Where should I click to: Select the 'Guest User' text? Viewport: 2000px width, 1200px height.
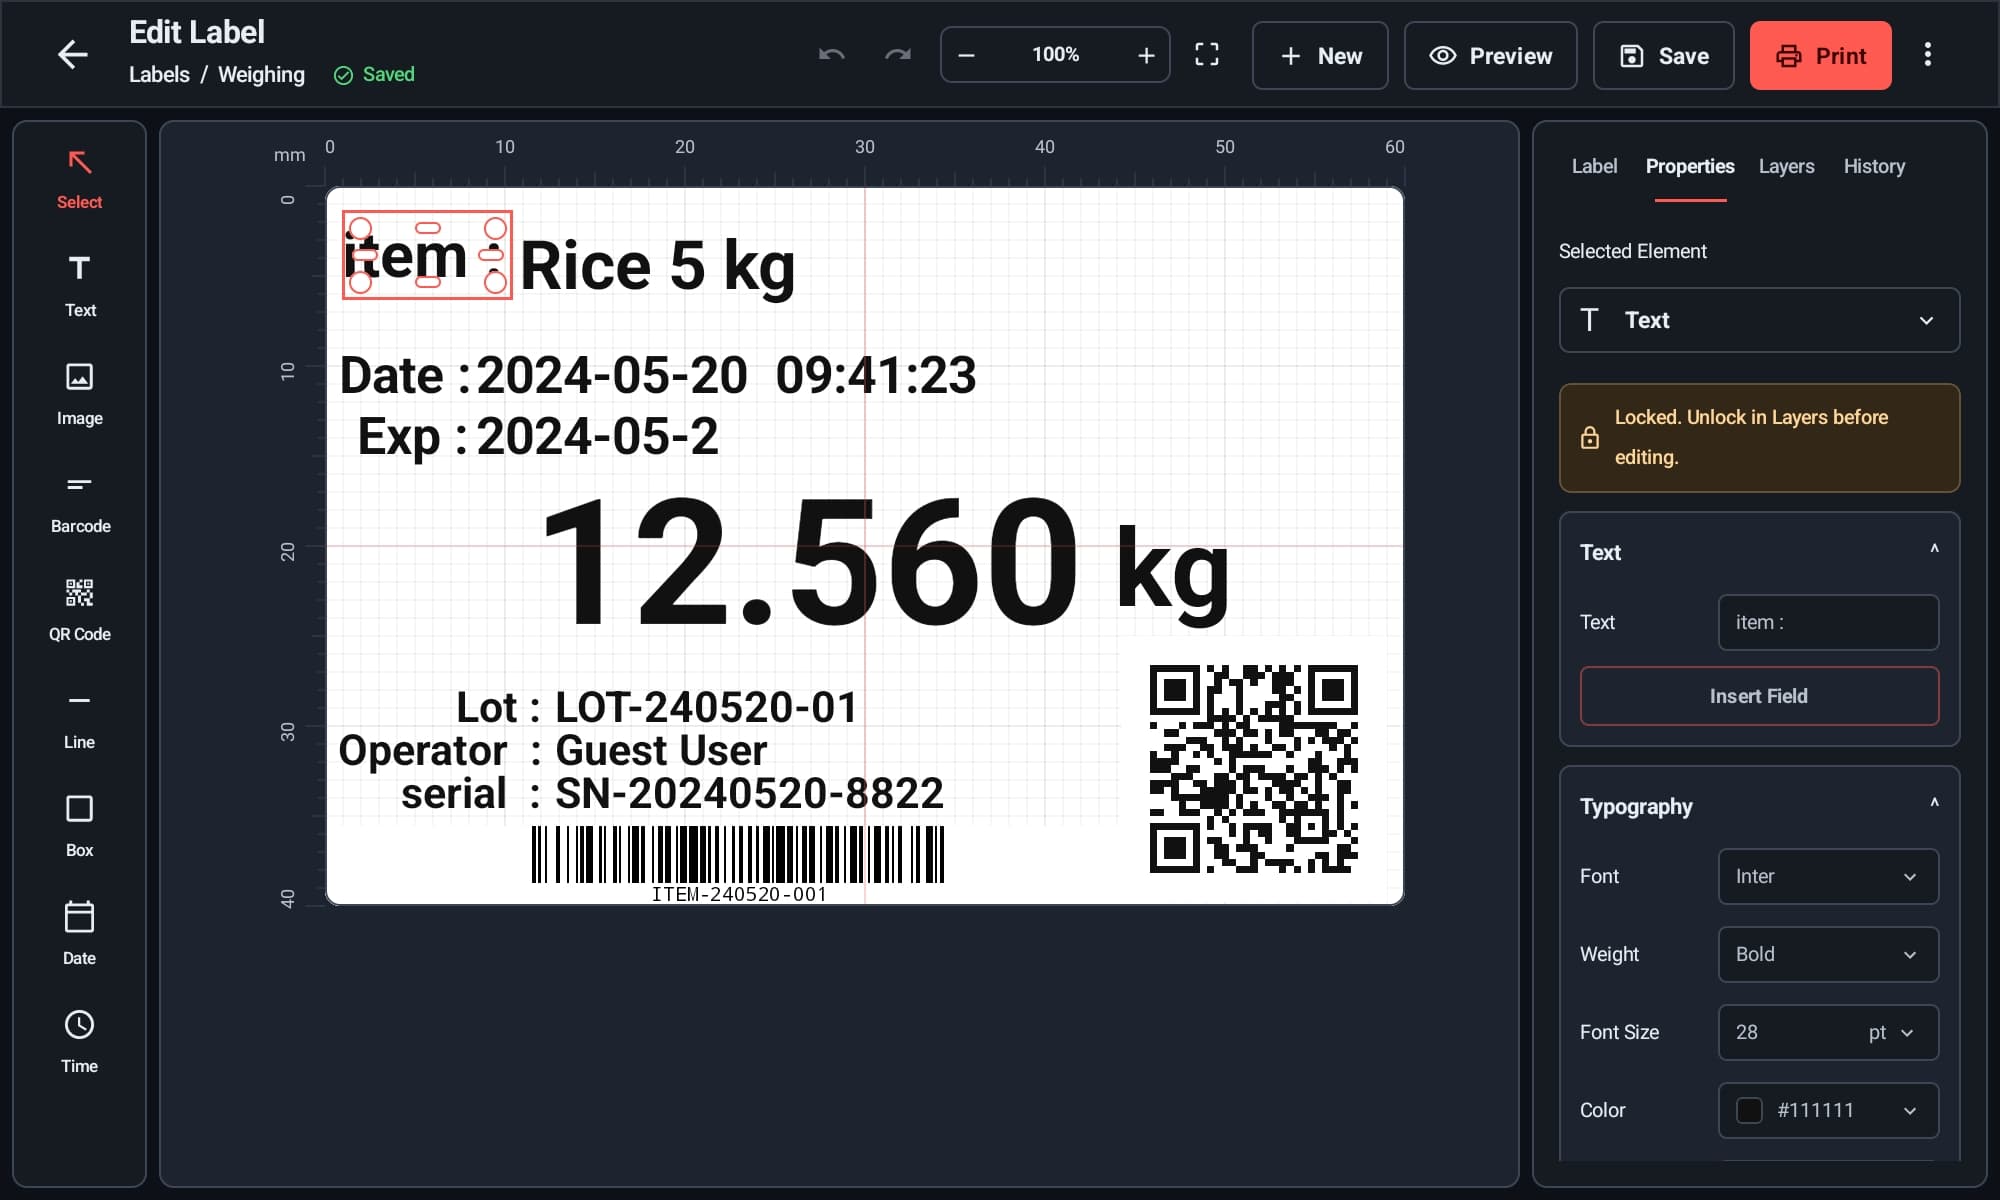(x=661, y=751)
